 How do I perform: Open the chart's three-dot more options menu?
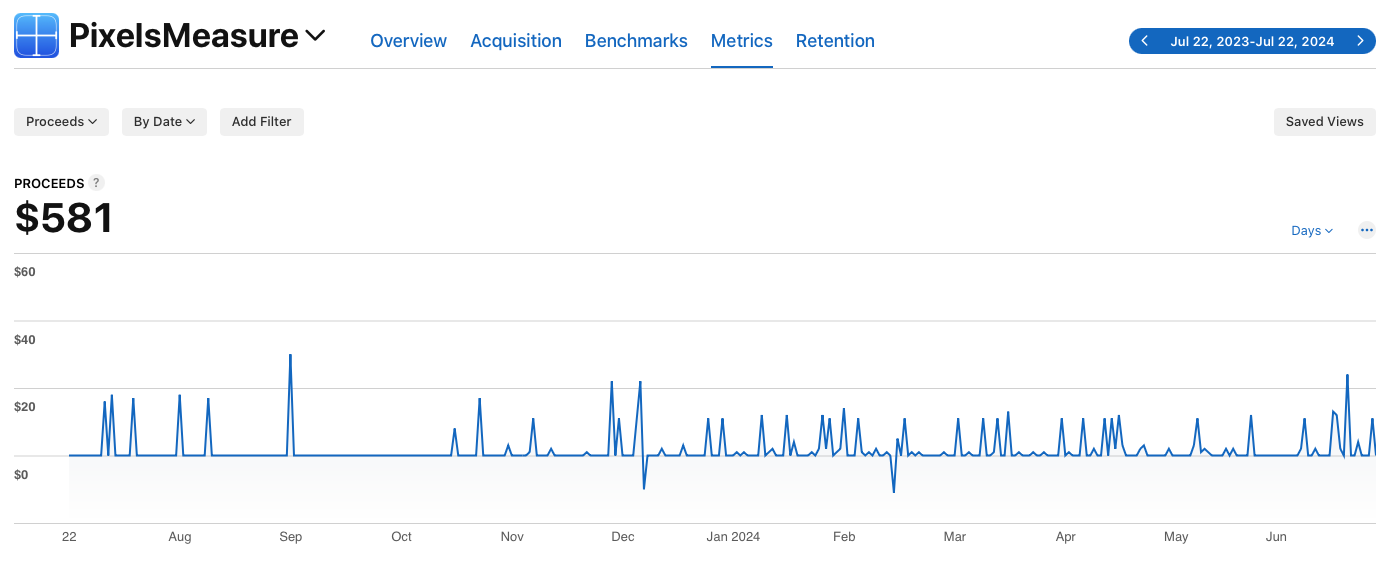pos(1367,230)
